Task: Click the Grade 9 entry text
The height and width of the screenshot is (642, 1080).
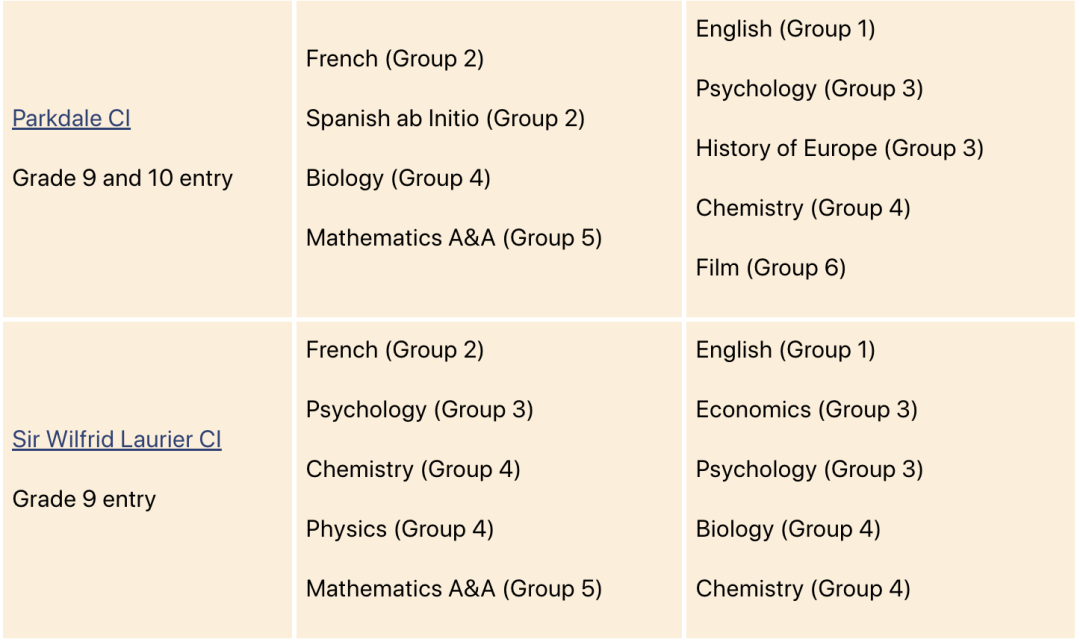Action: (84, 499)
